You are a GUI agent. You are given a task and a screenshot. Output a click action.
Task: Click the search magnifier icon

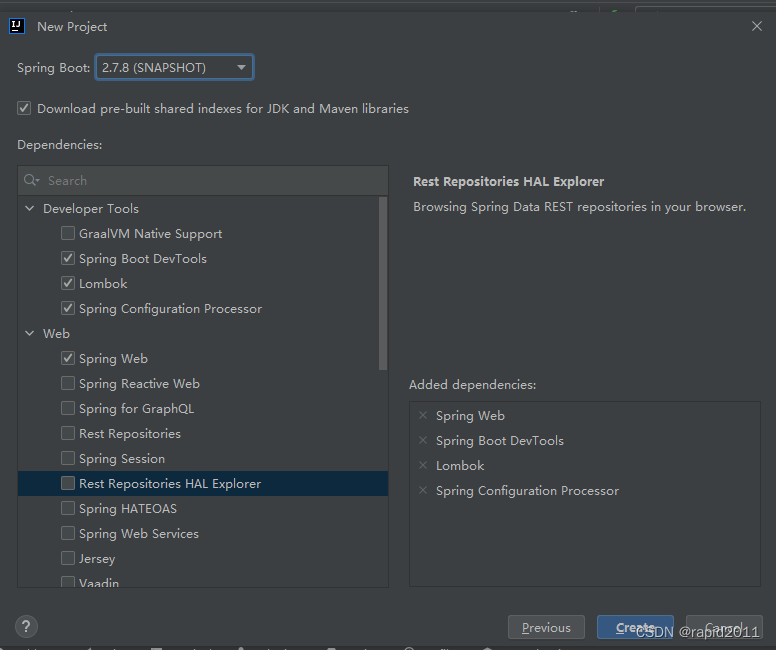point(31,180)
